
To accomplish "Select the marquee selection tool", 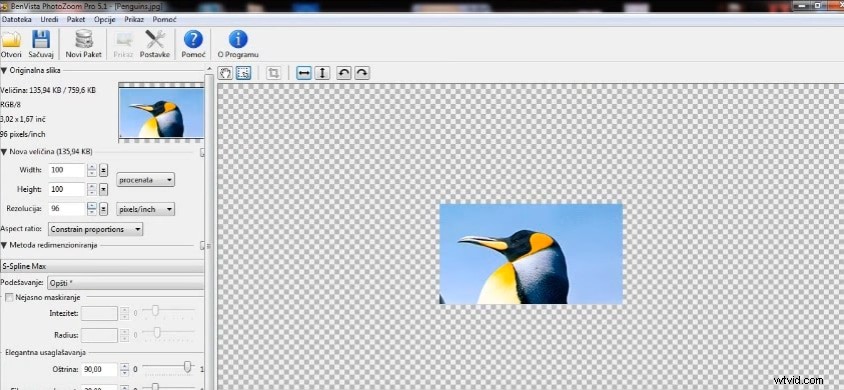I will [x=243, y=73].
